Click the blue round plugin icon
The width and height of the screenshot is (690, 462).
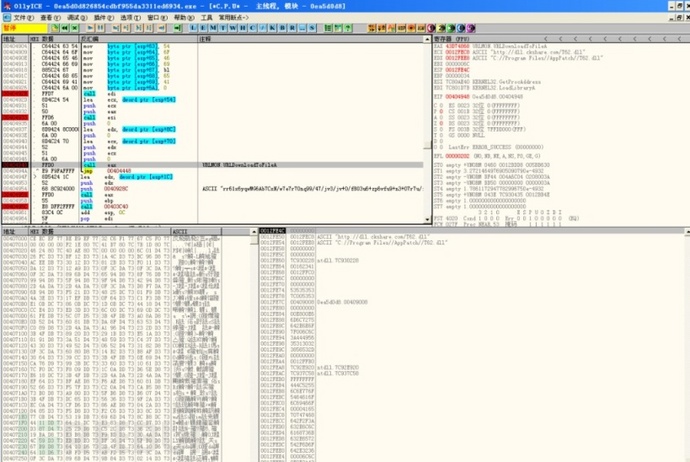coord(461,28)
